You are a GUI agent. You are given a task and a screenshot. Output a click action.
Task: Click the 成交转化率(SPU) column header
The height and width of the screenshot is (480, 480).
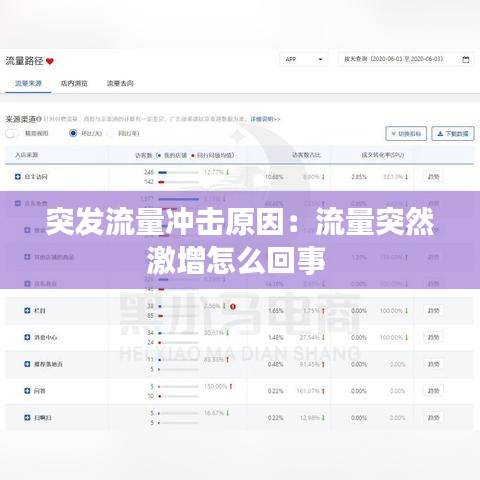coord(383,155)
